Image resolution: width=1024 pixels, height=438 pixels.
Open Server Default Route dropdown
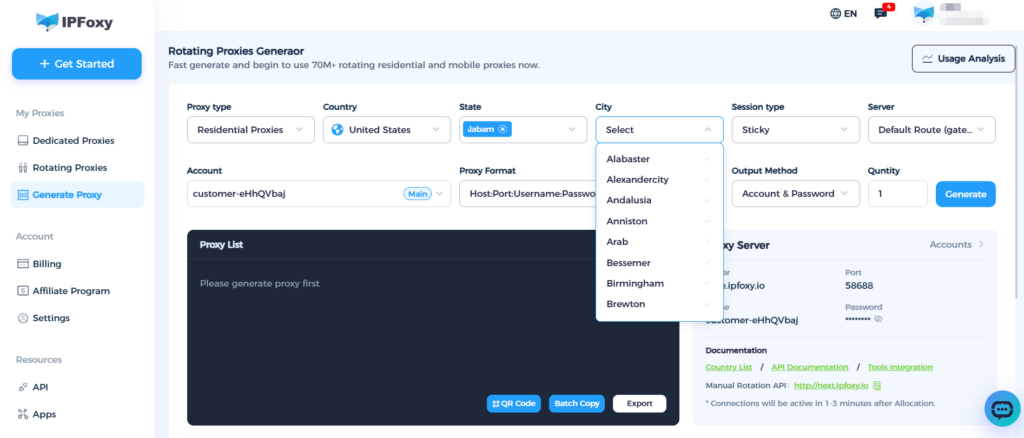pos(932,129)
